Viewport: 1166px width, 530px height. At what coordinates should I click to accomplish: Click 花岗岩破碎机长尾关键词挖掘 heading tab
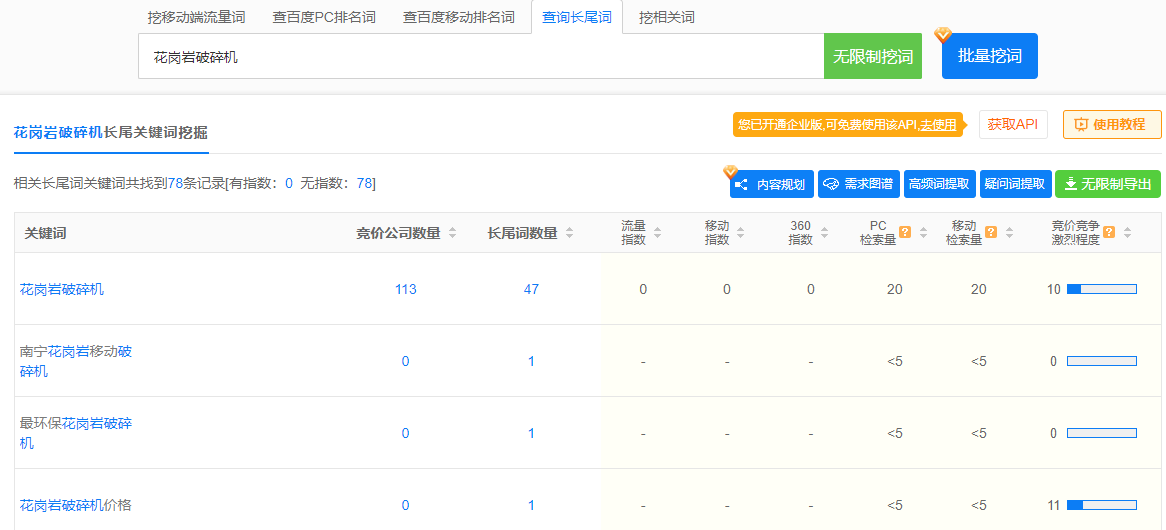tap(111, 132)
